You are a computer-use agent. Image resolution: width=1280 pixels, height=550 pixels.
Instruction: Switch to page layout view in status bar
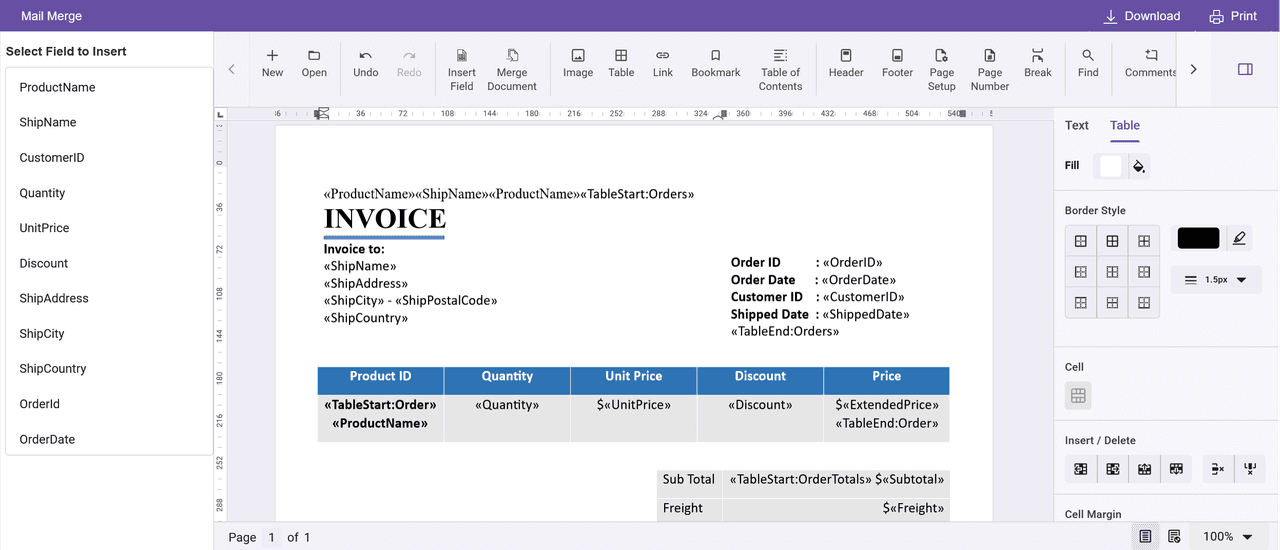1145,536
